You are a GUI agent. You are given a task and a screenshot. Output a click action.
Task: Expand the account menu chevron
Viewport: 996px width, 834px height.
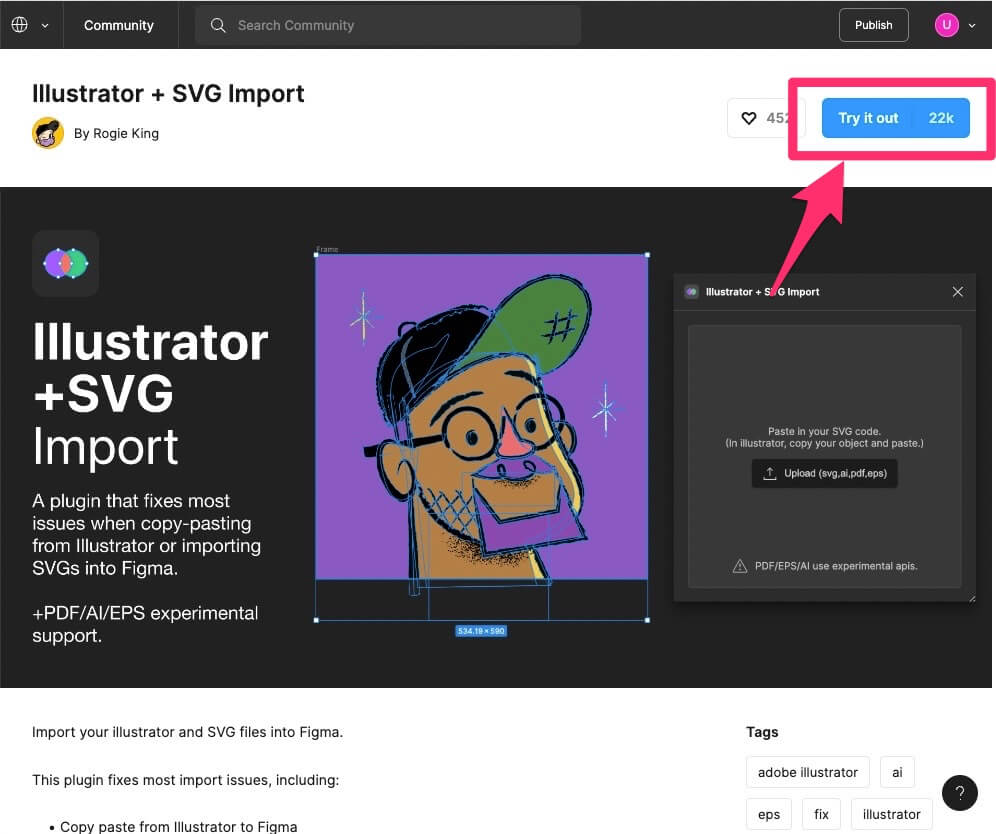[x=972, y=26]
